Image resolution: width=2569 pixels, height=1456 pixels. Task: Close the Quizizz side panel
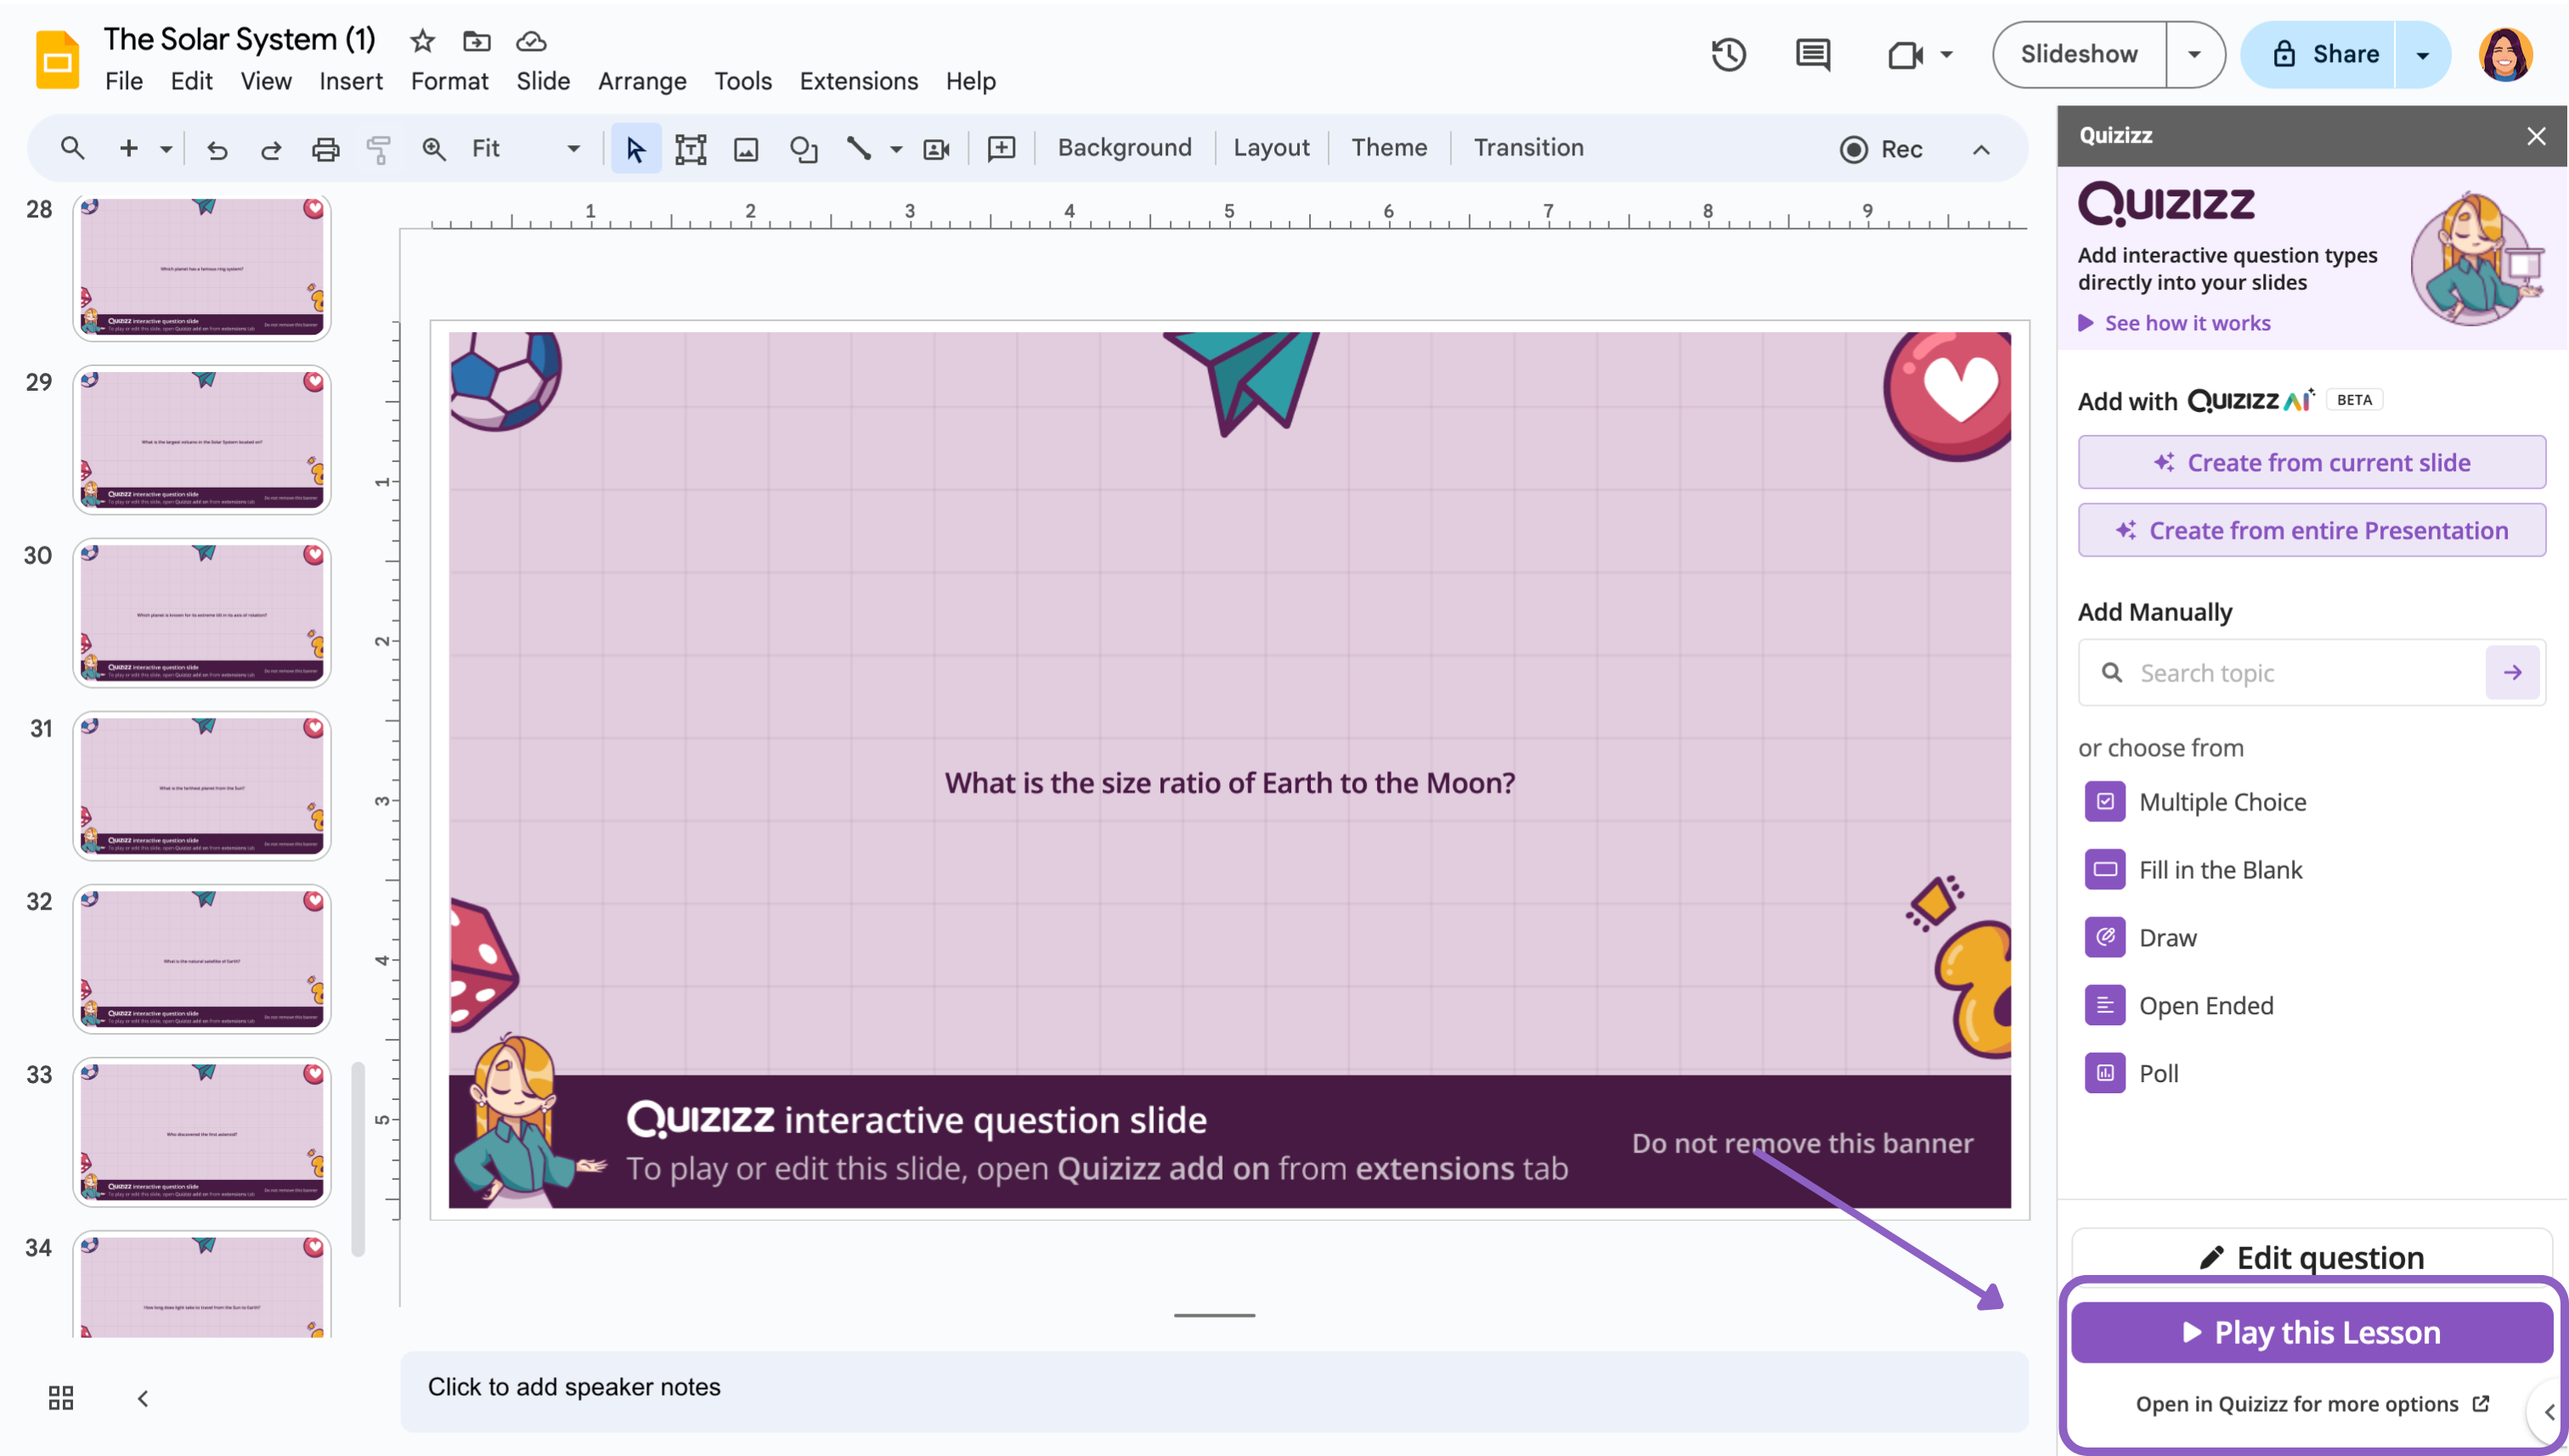point(2536,136)
